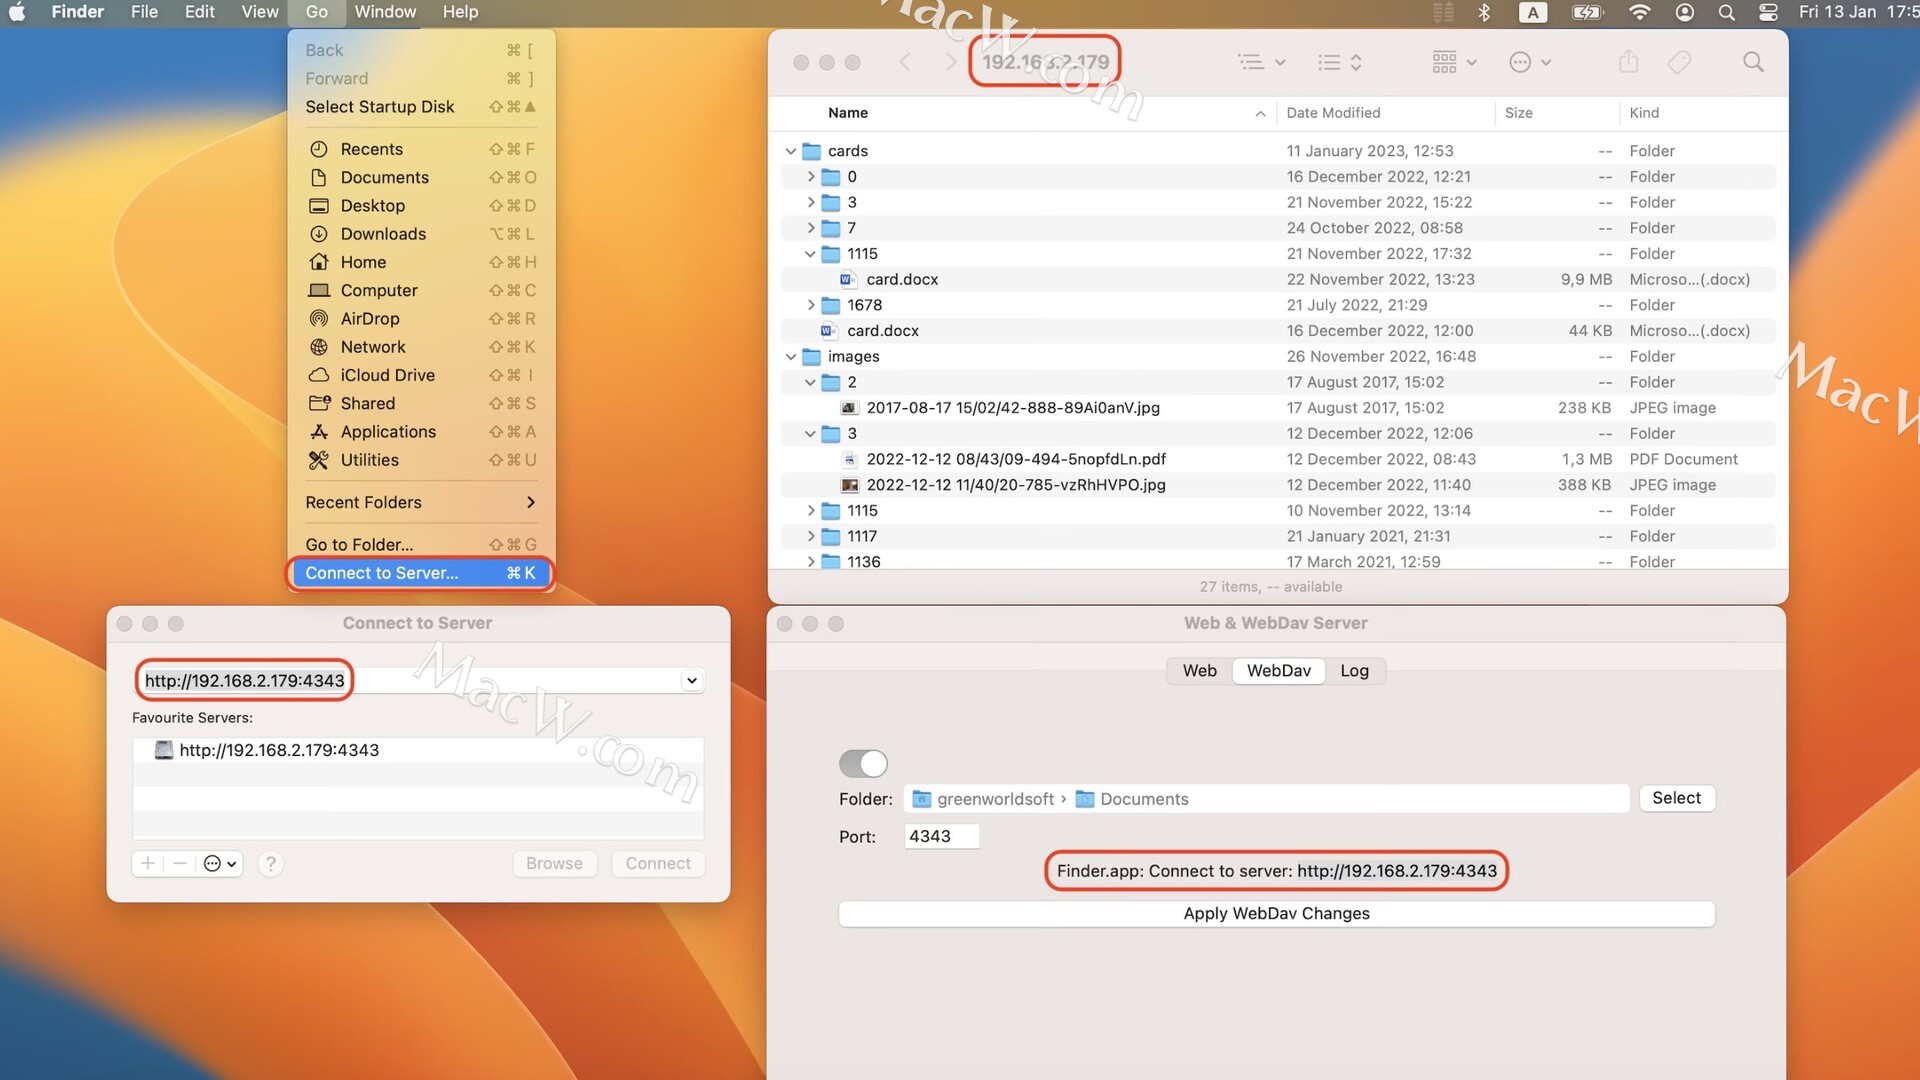Collapse the cards folder

point(791,151)
